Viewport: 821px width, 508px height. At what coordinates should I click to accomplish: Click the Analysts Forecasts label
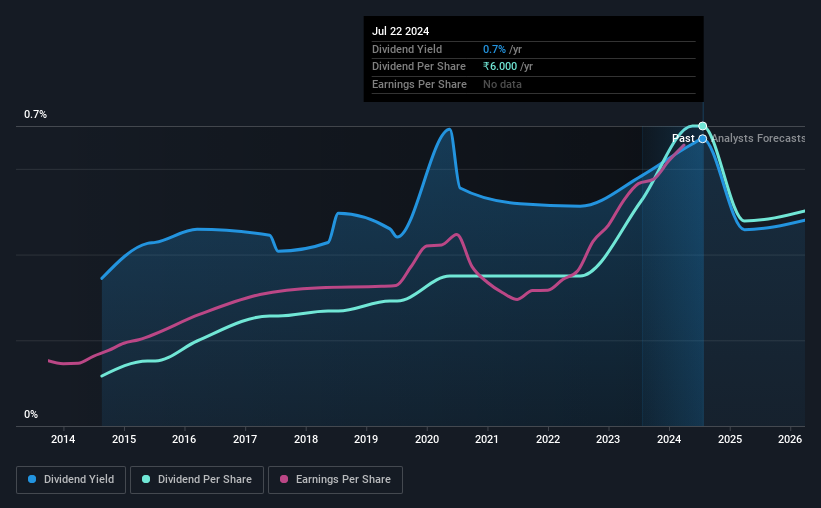pos(758,138)
